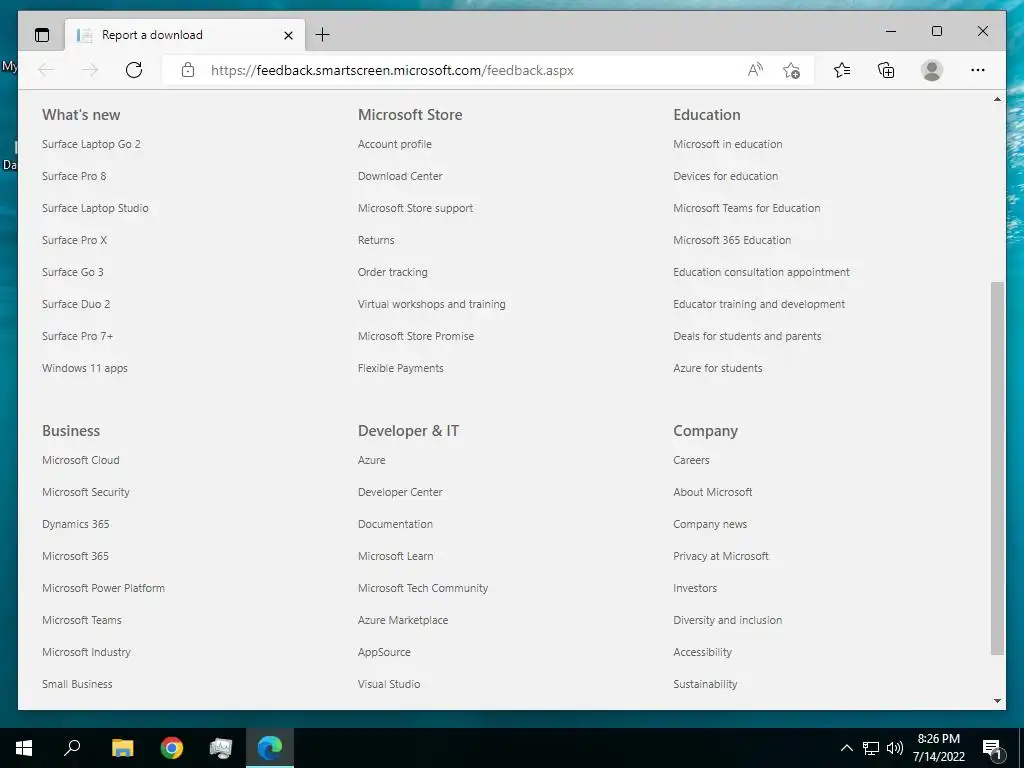Open the Windows Start button

pyautogui.click(x=24, y=748)
